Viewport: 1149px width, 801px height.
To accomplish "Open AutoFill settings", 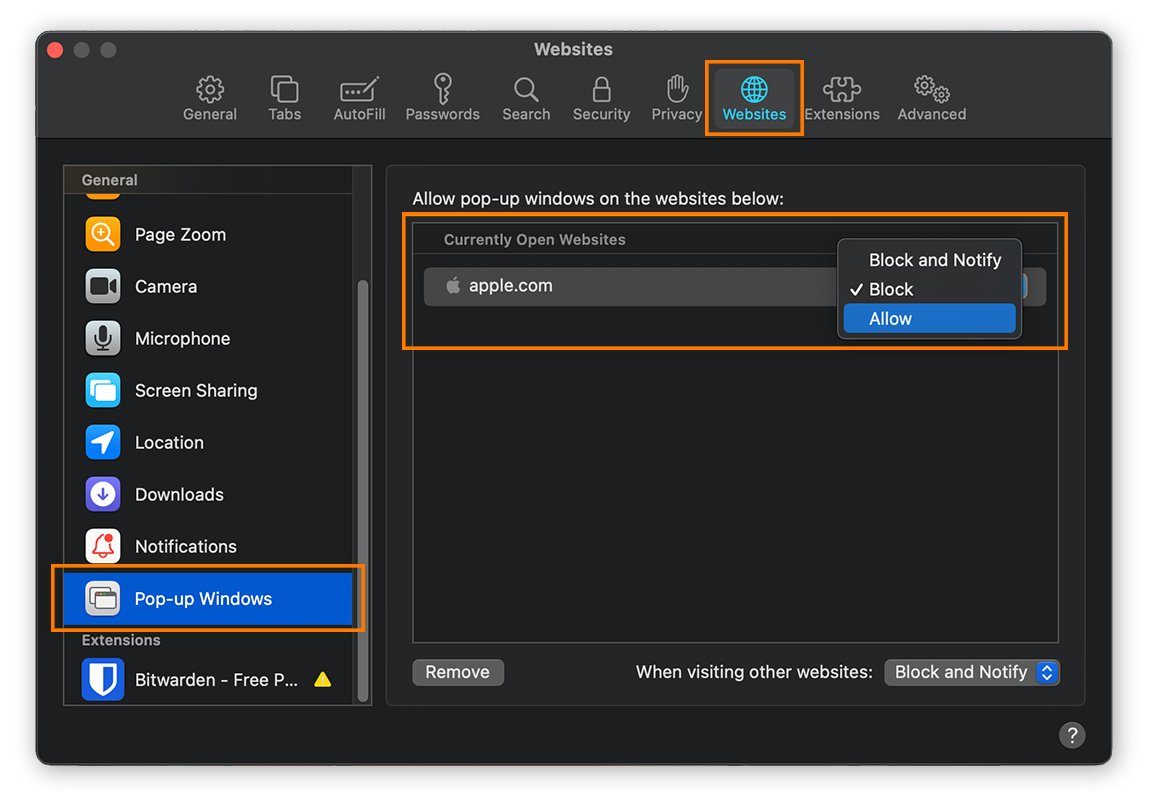I will tap(358, 97).
